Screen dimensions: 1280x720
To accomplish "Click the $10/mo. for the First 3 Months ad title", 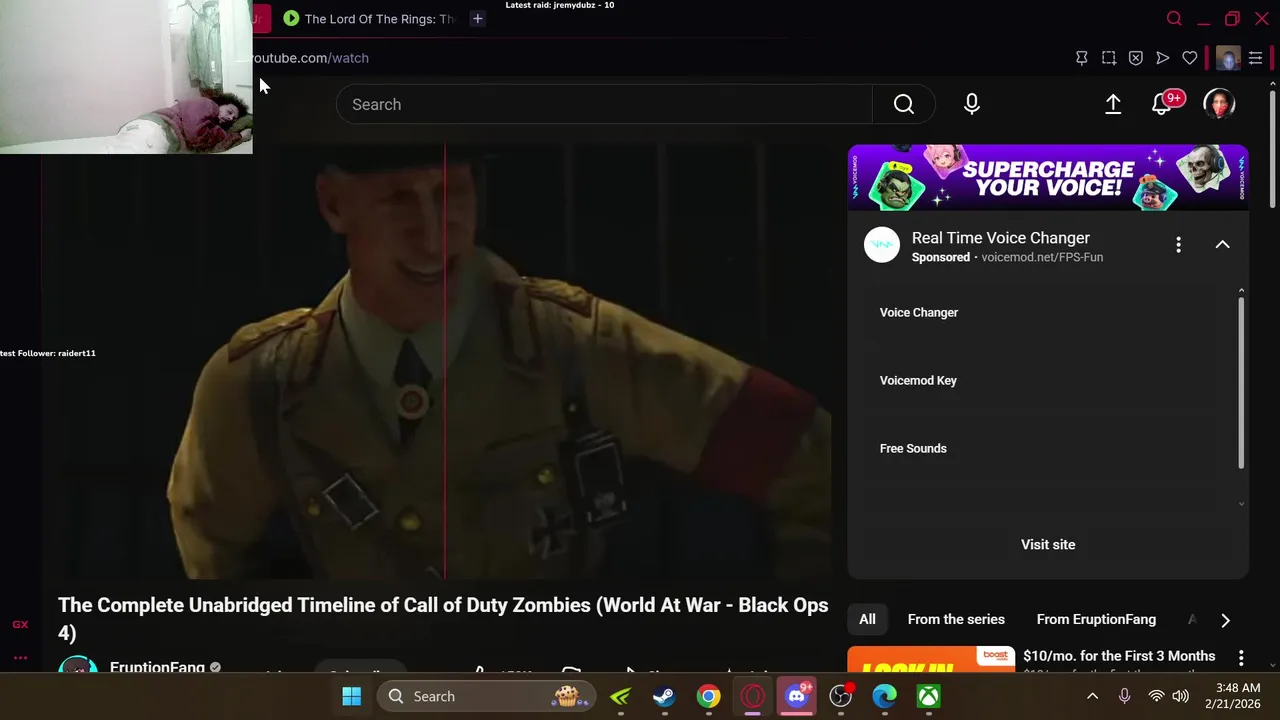I will tap(1119, 656).
